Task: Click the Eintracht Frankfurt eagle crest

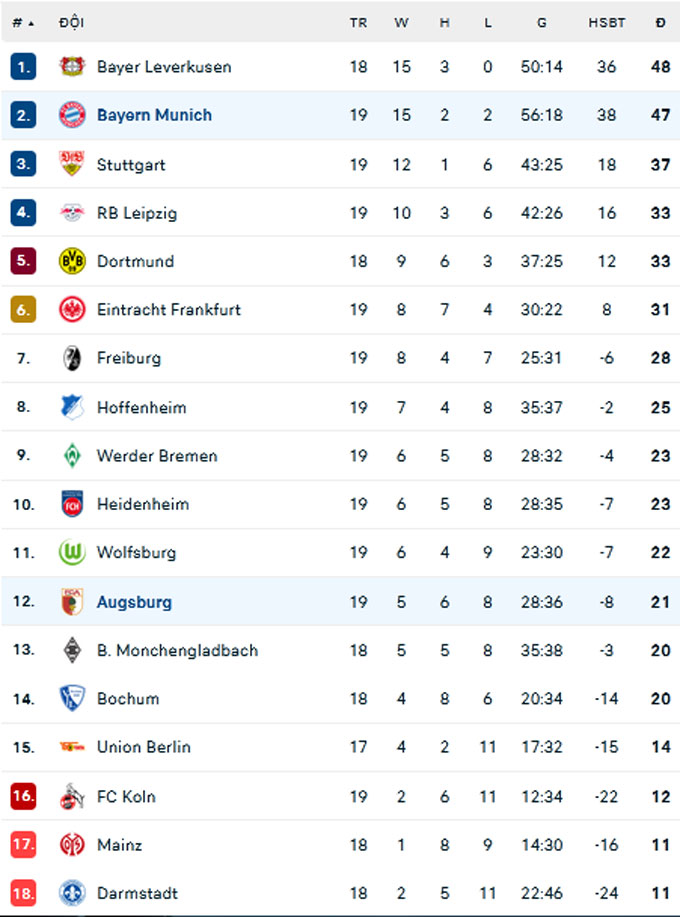Action: (x=72, y=309)
